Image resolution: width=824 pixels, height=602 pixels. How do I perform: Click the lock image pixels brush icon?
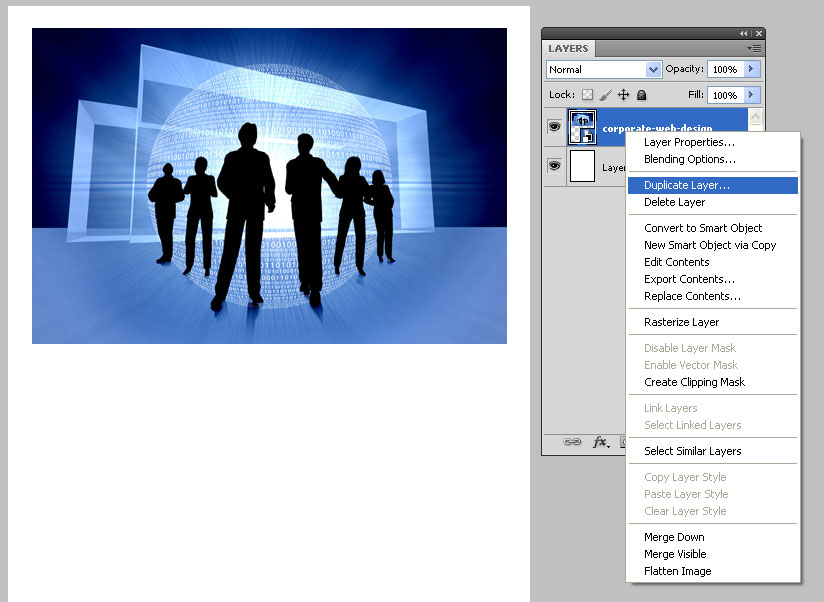click(x=605, y=95)
